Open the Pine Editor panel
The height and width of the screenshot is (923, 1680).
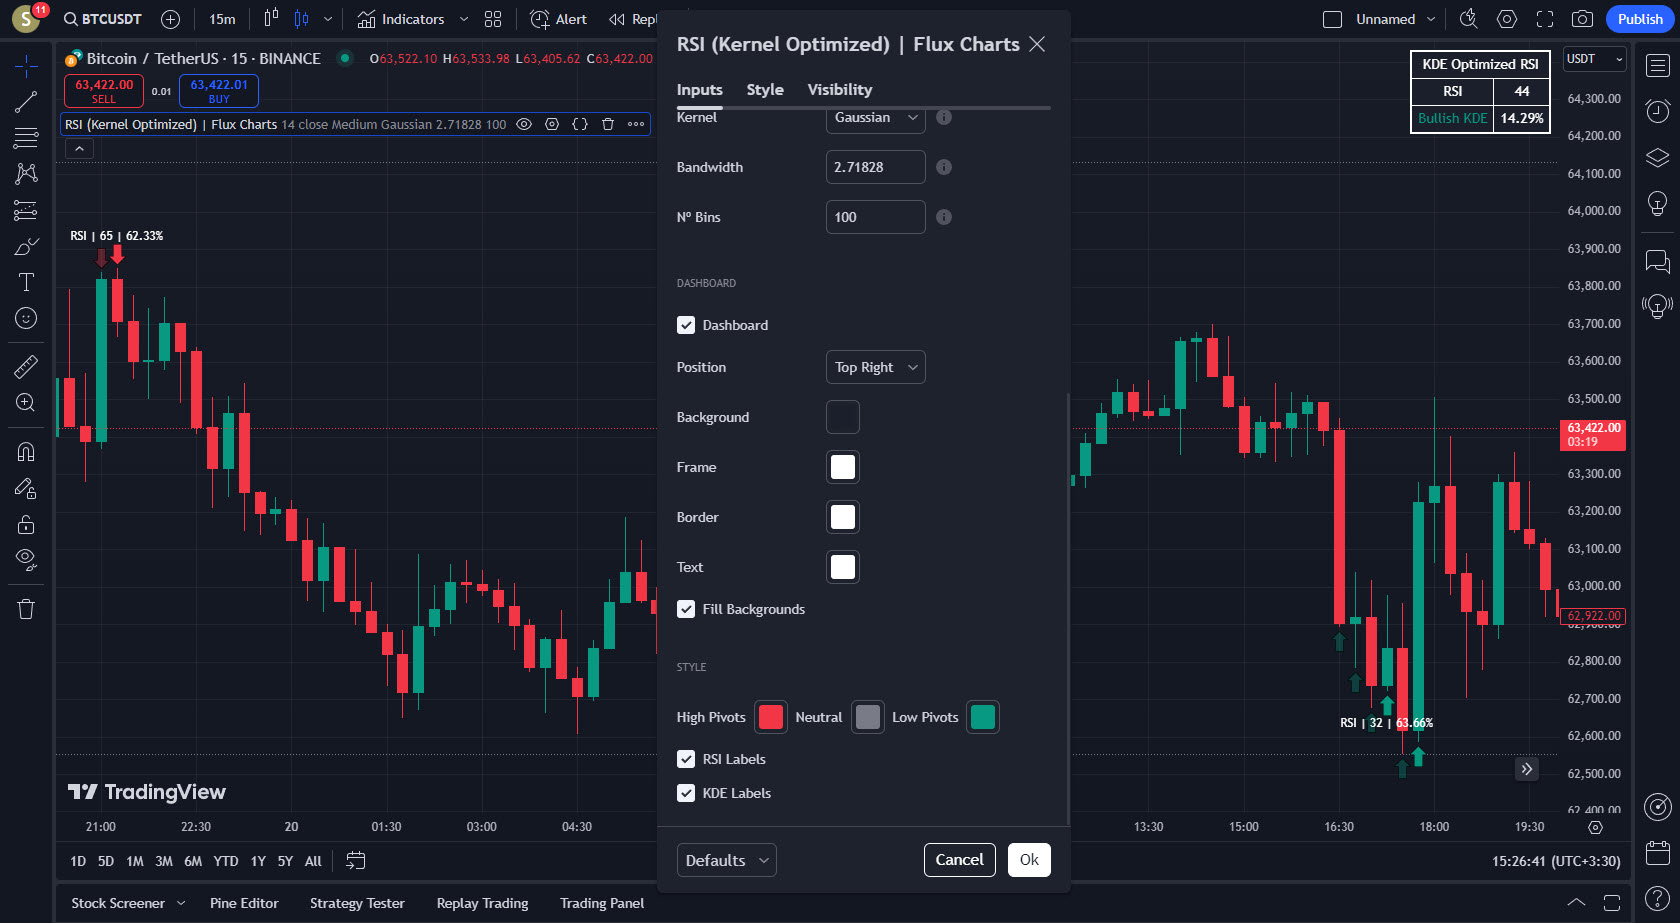pyautogui.click(x=244, y=903)
